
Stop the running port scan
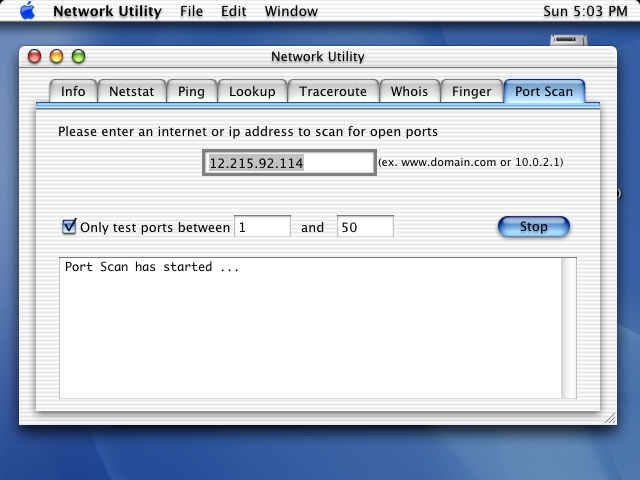click(x=533, y=227)
